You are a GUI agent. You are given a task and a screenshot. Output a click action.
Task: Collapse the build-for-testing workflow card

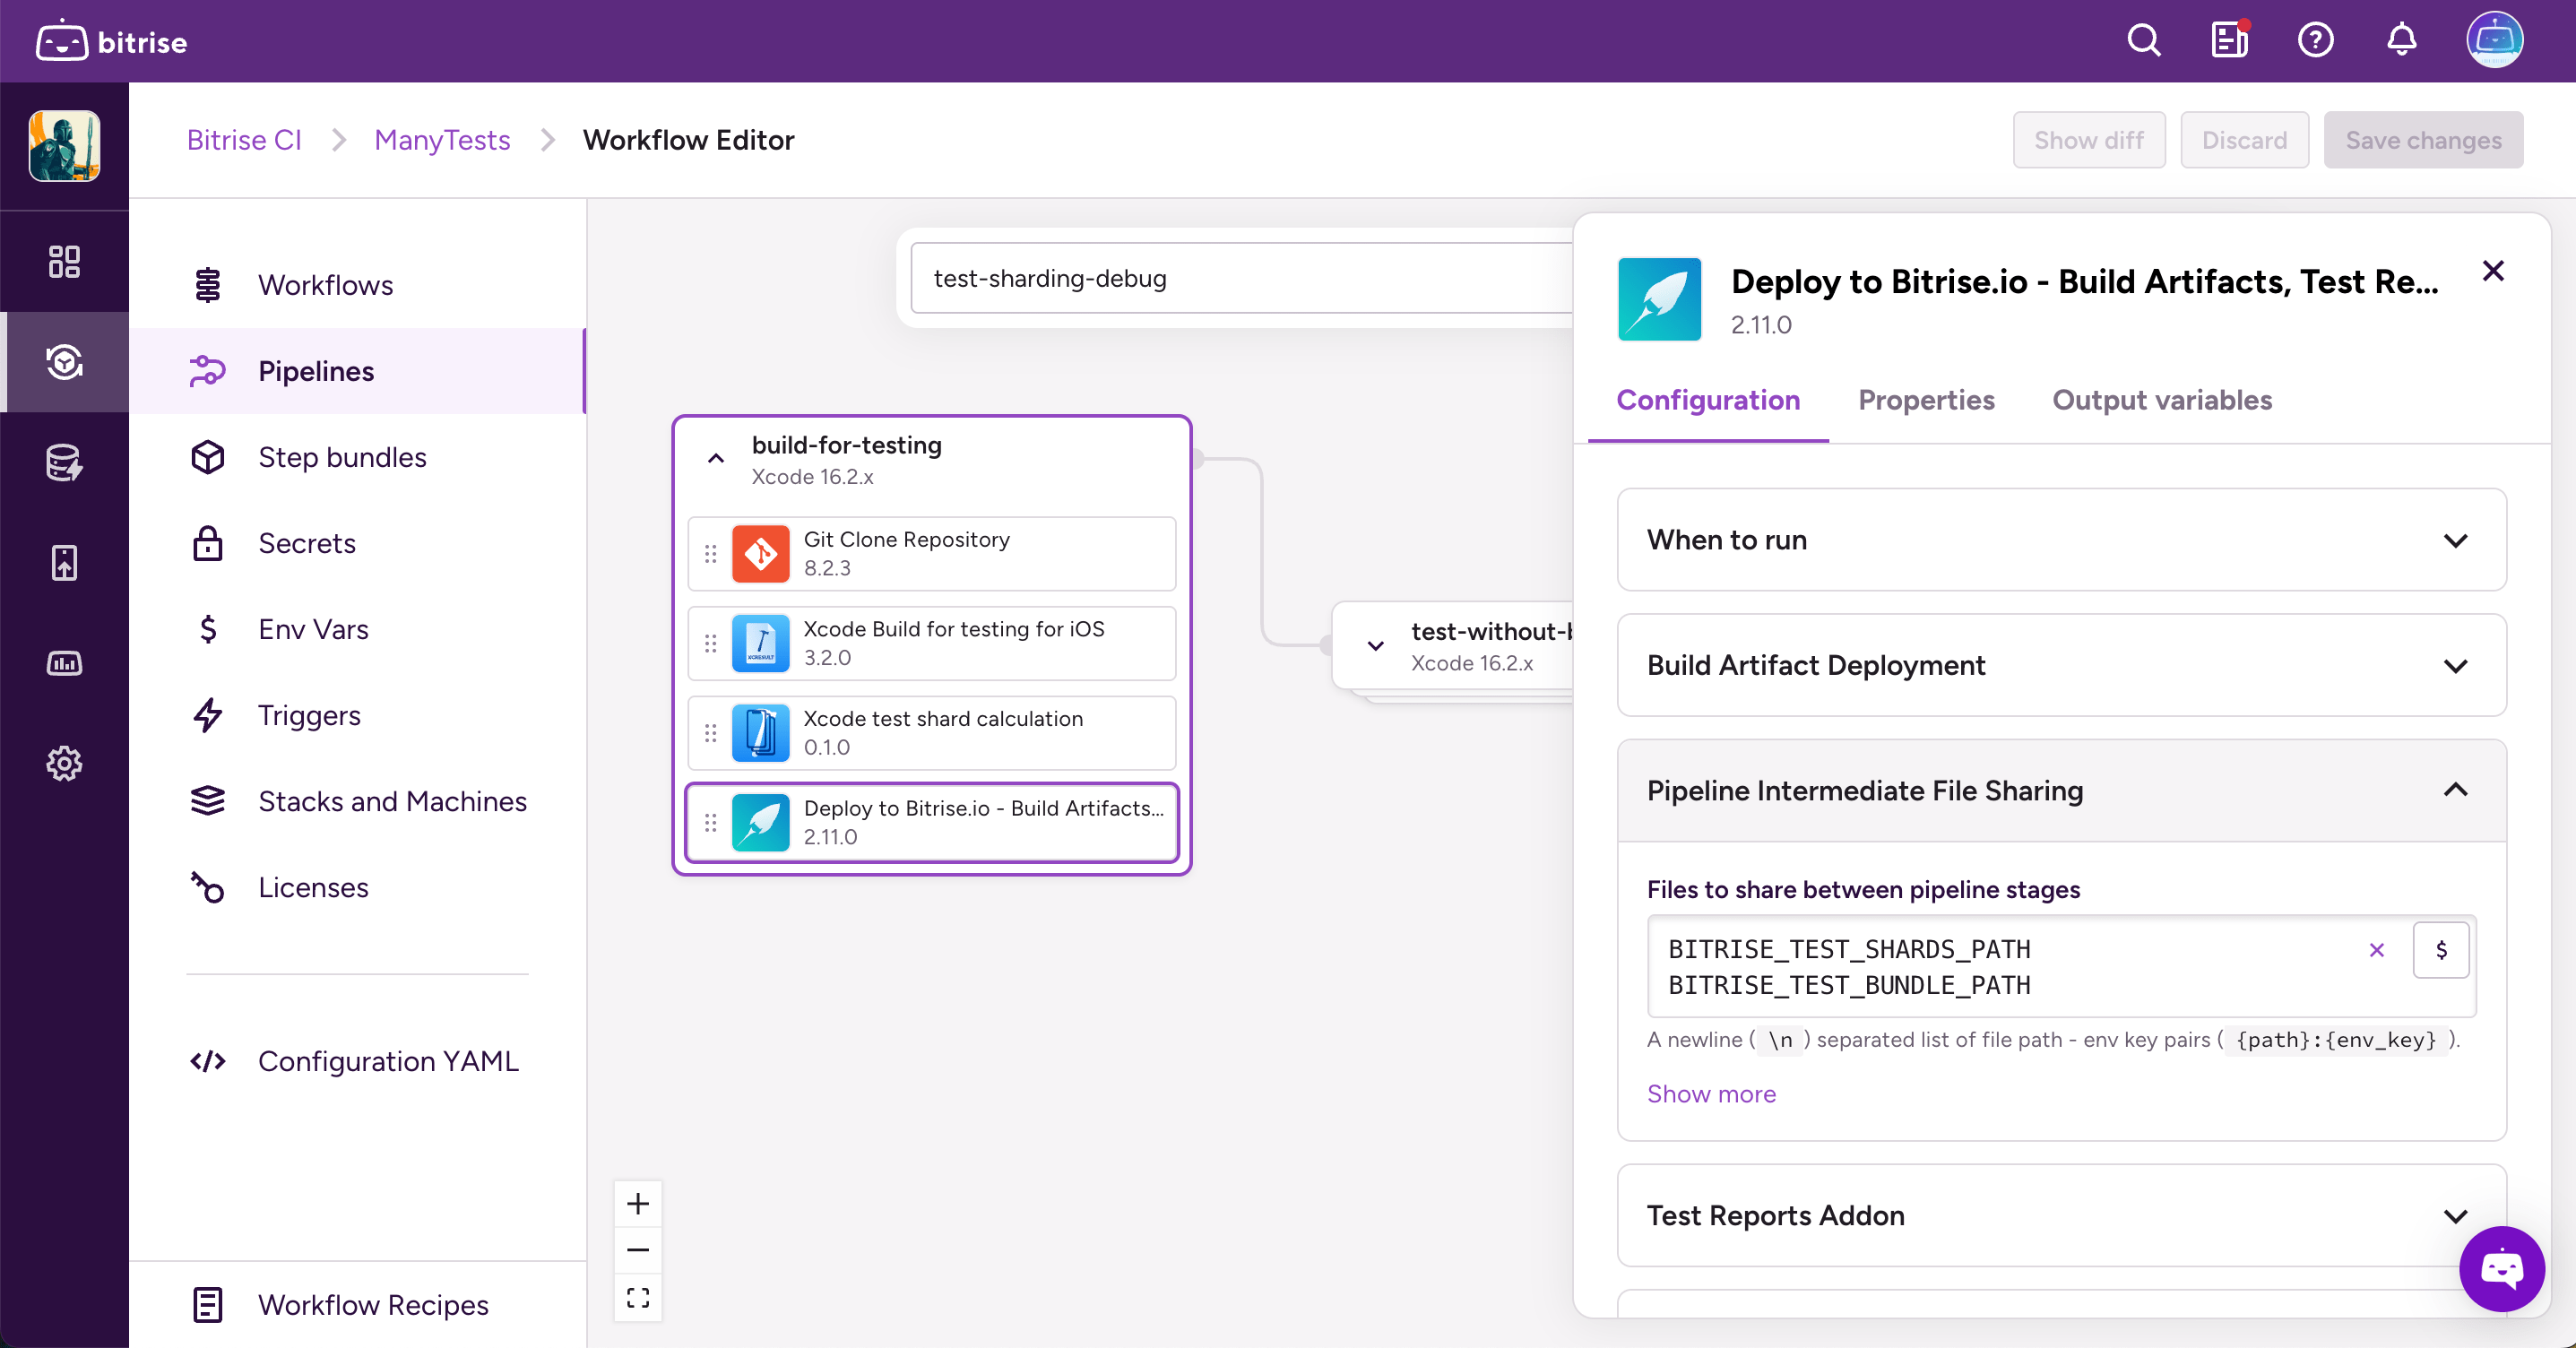716,459
